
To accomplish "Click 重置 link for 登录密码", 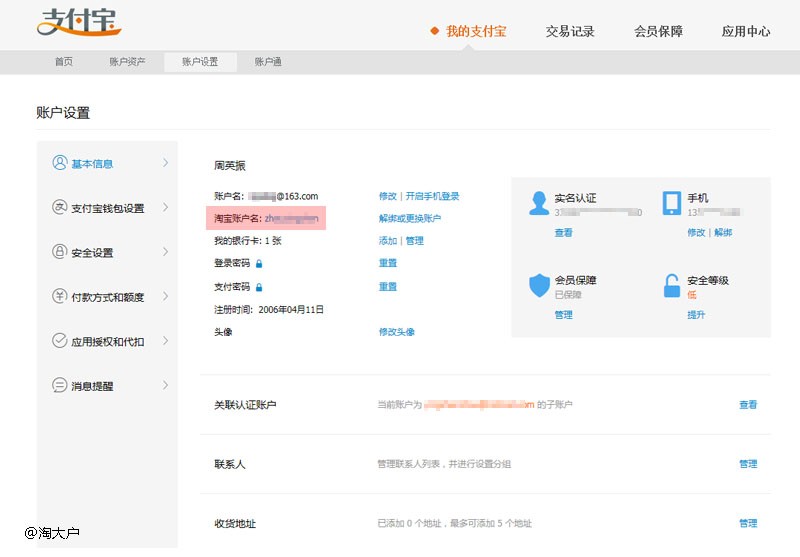I will [x=388, y=263].
